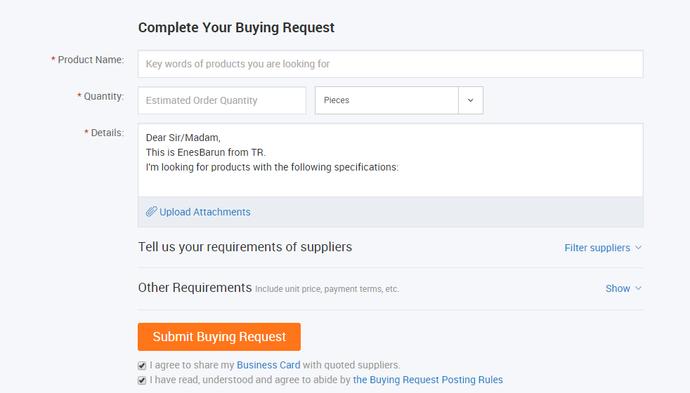Click 'Tell us your requirements of suppliers' text
The image size is (690, 393).
tap(245, 247)
